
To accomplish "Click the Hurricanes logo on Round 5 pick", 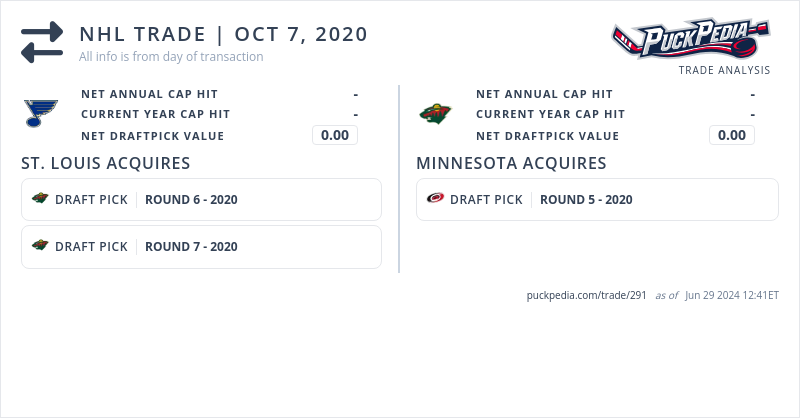I will pyautogui.click(x=435, y=199).
